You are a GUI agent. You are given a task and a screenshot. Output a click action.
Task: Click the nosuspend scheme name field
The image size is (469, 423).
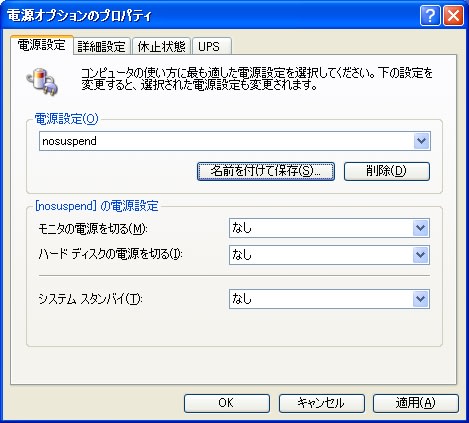(226, 141)
